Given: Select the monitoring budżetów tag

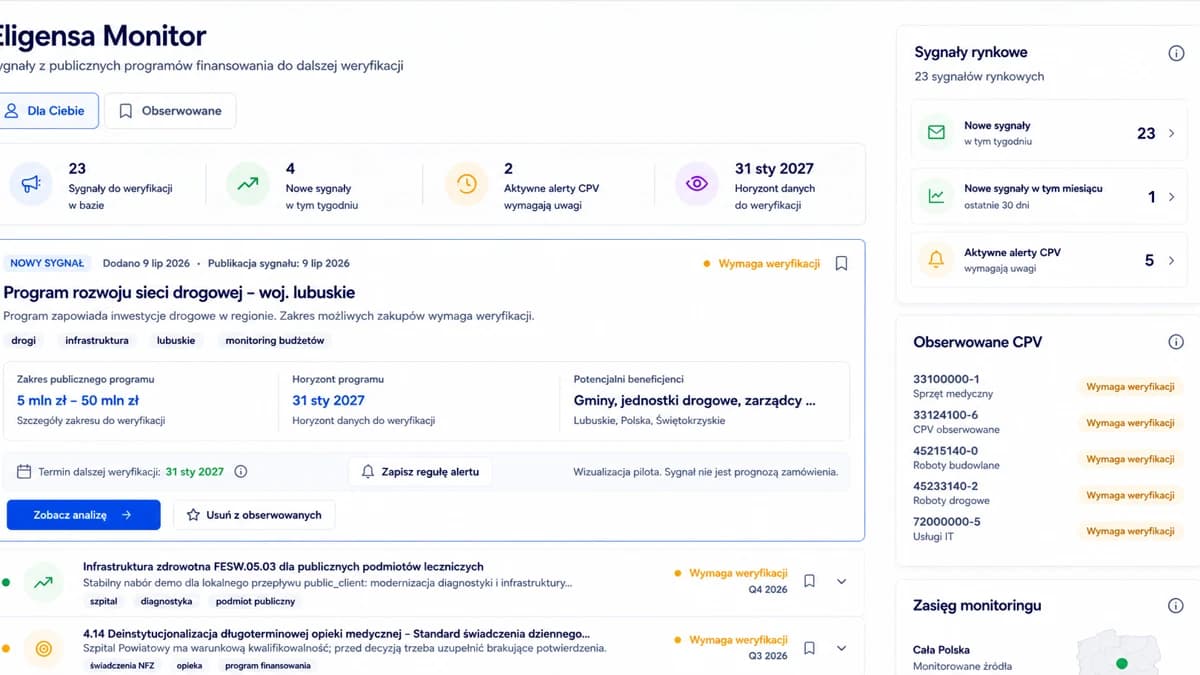Looking at the screenshot, I should 275,341.
